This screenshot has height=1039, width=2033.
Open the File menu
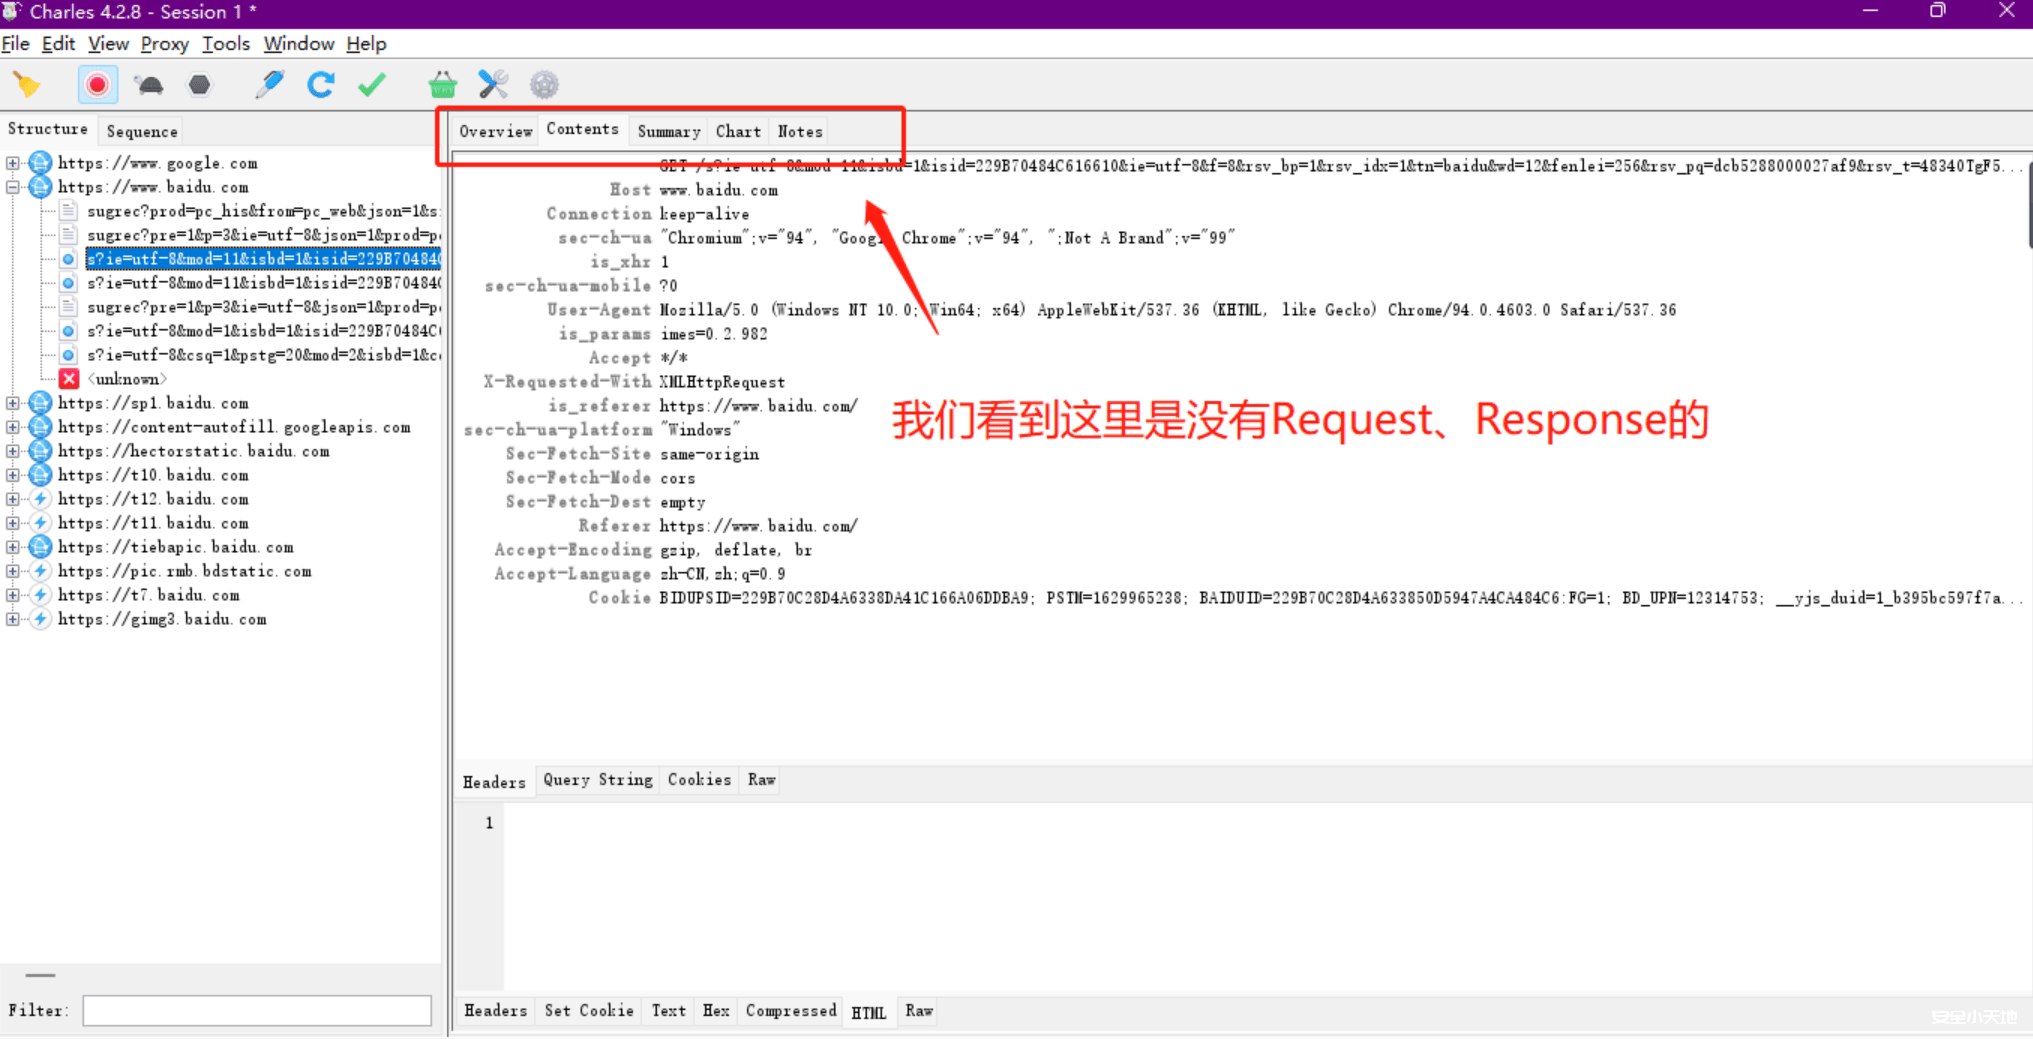(15, 44)
